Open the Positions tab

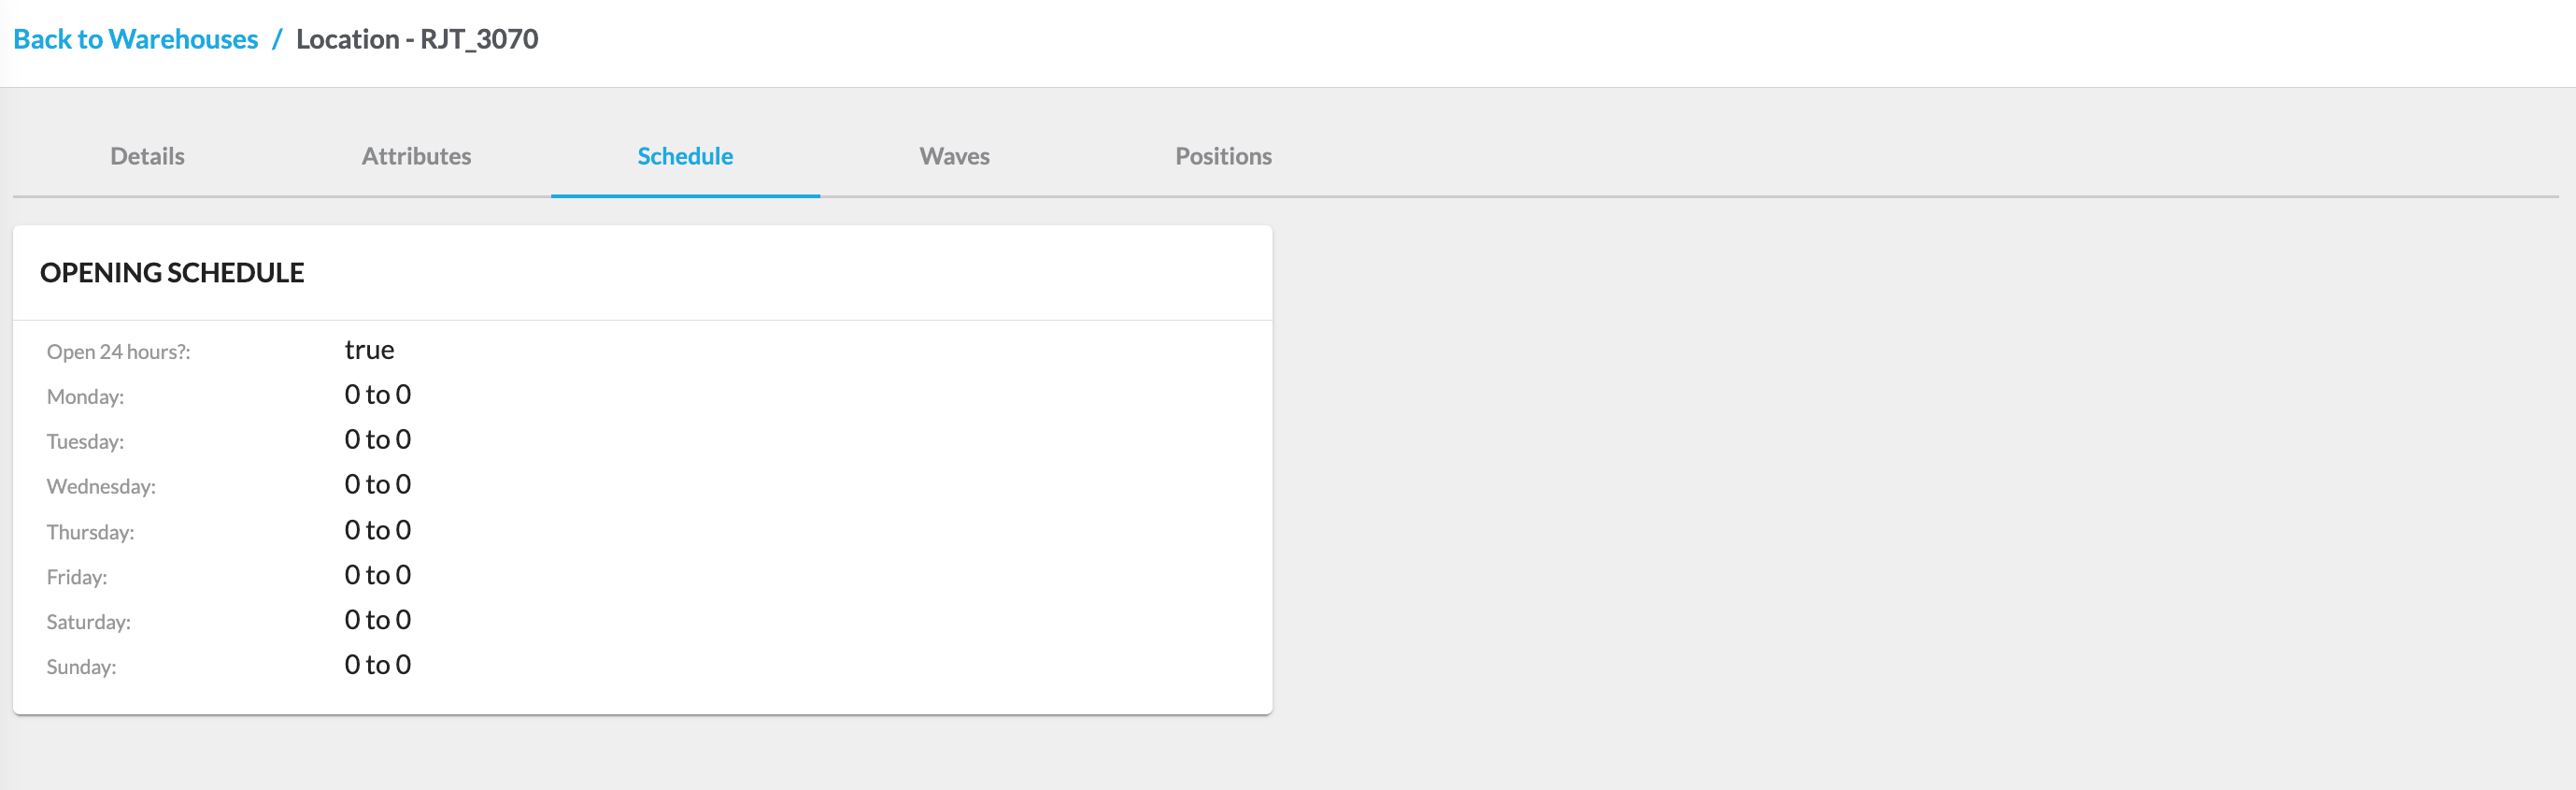tap(1223, 156)
